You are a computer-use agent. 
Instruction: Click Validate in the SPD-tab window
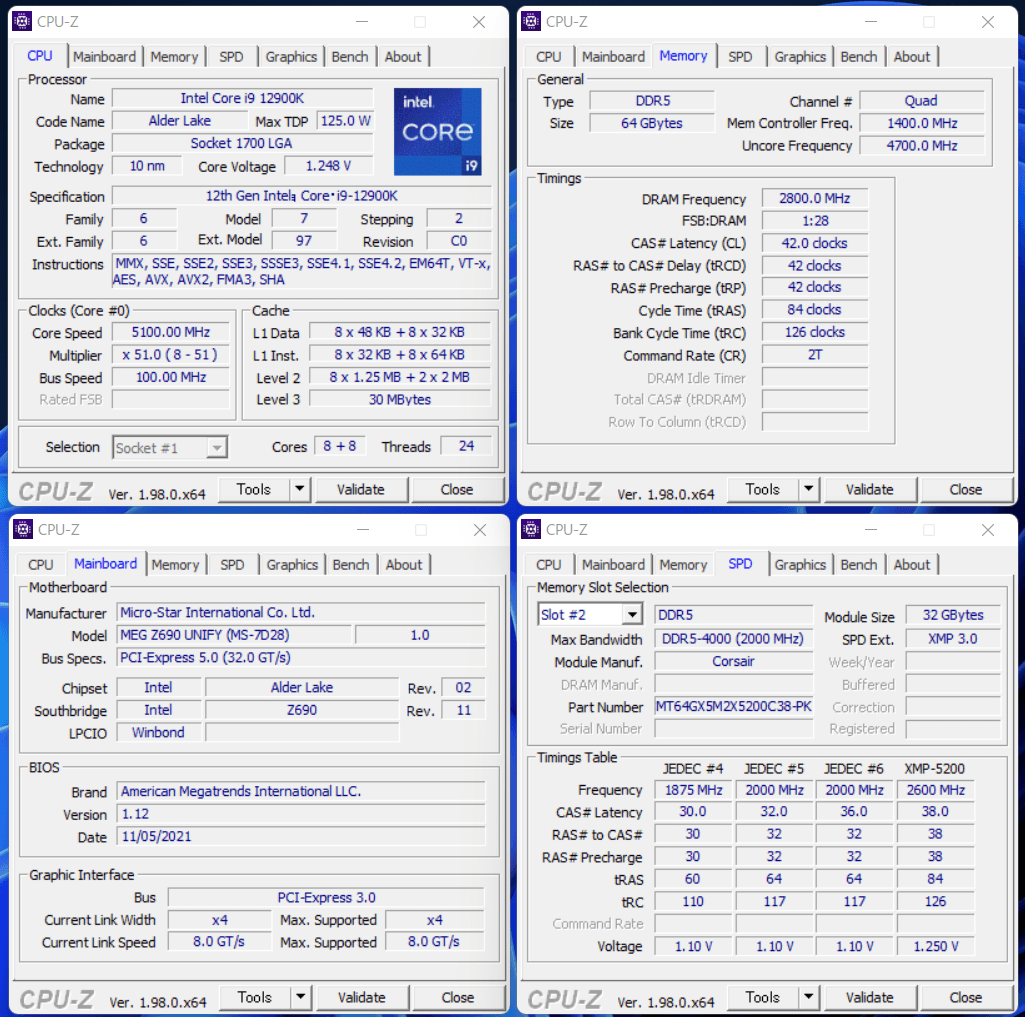(870, 997)
